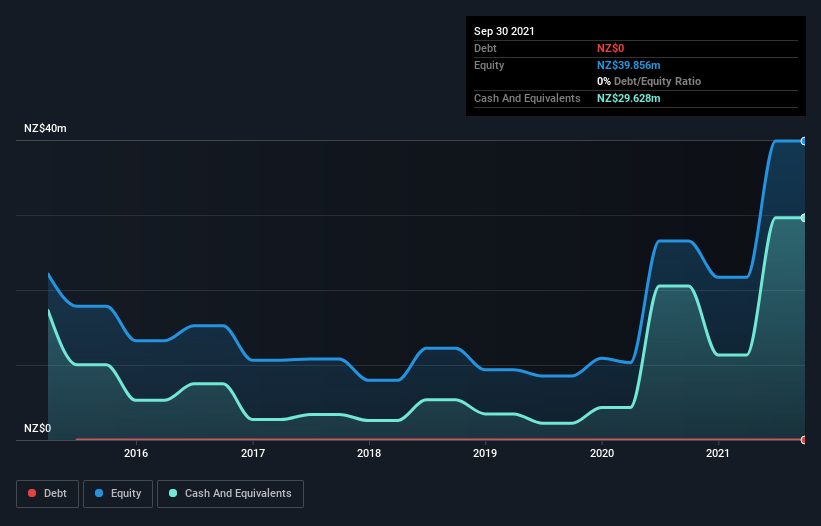Viewport: 821px width, 526px height.
Task: Select the Equity endpoint marker at Sep 2021
Action: 804,141
